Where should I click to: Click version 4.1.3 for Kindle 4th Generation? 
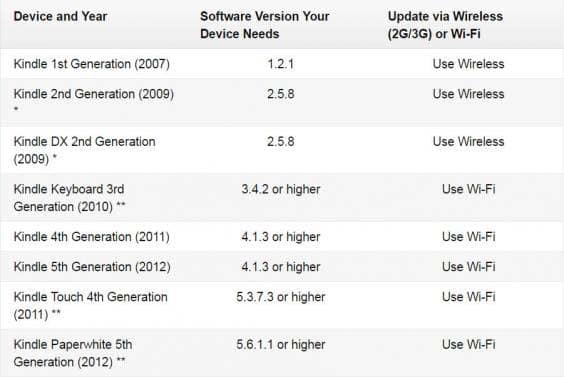(x=281, y=237)
